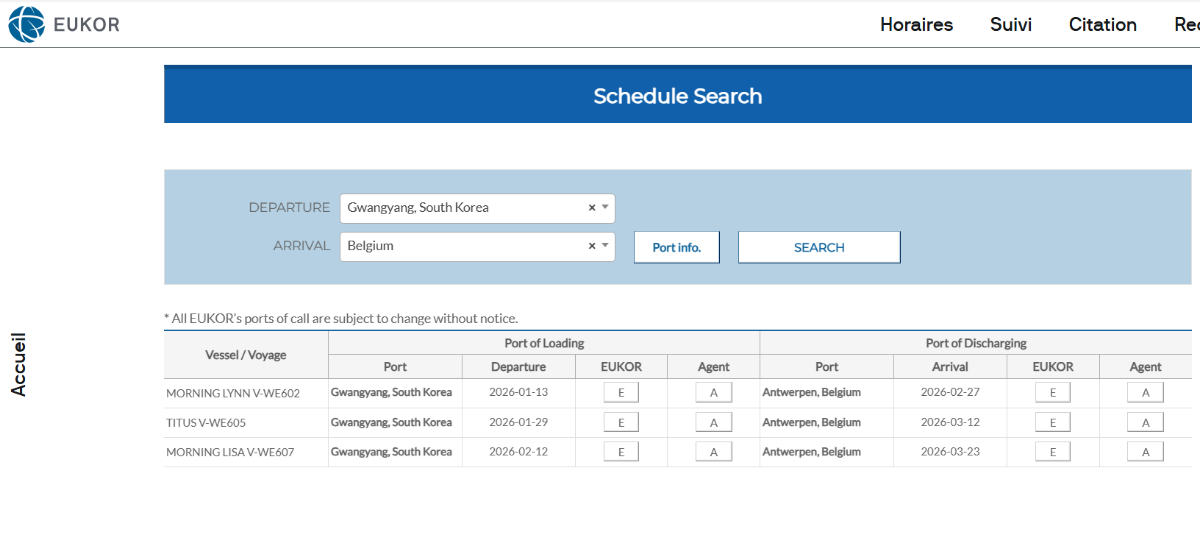This screenshot has width=1200, height=543.
Task: Select the Citation menu item
Action: point(1102,25)
